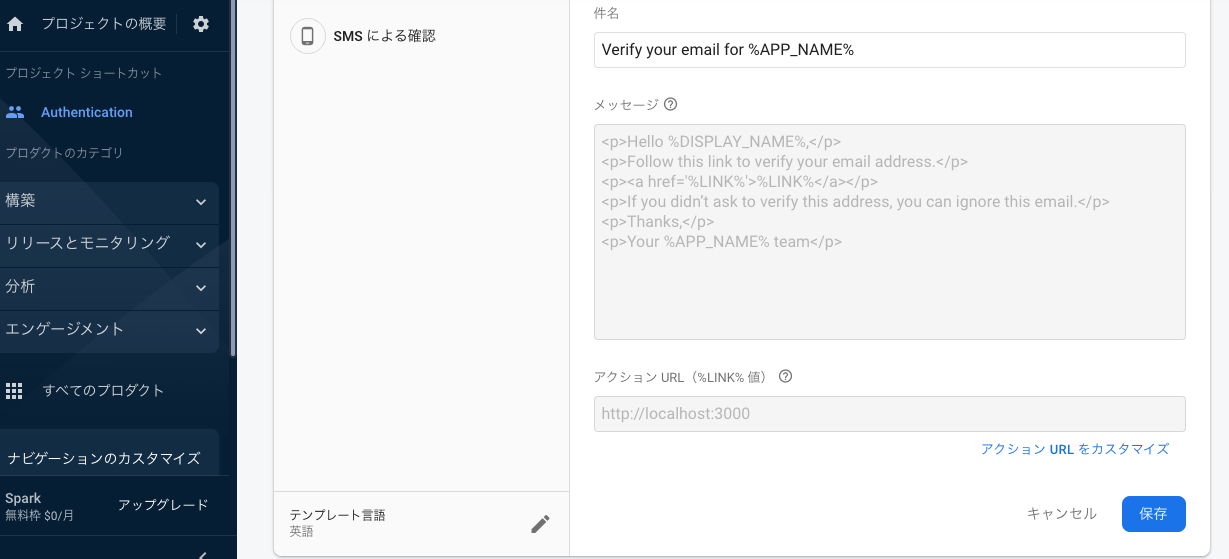The image size is (1229, 559).
Task: Click the プロジェクト ショートカット heading
Action: 84,73
